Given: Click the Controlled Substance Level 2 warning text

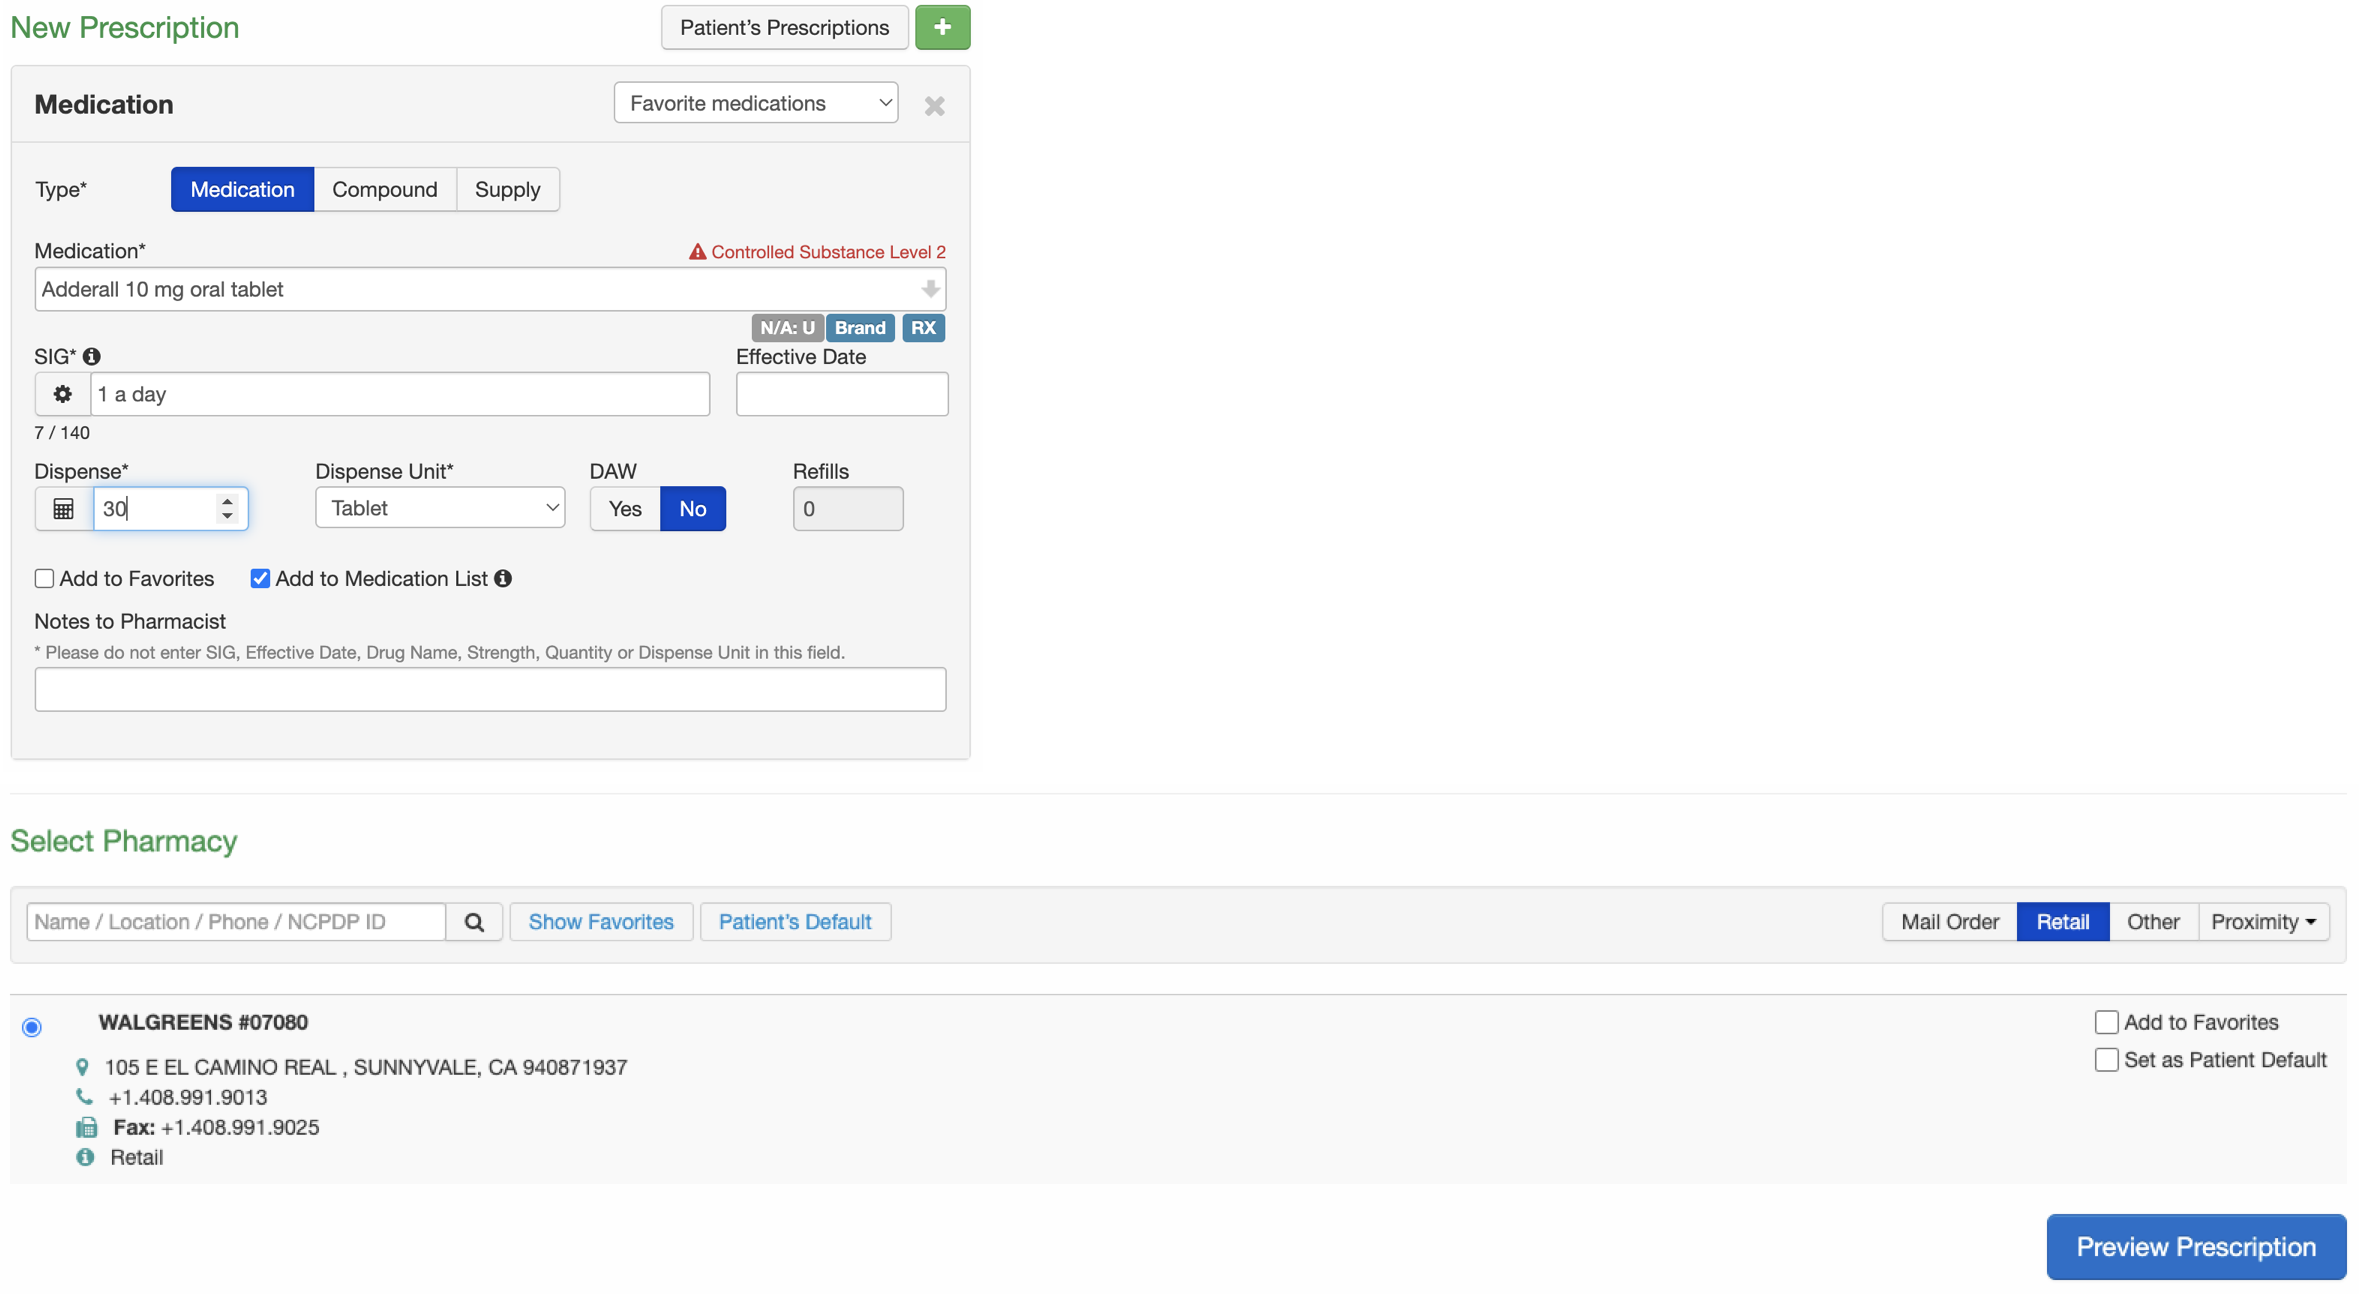Looking at the screenshot, I should point(828,252).
